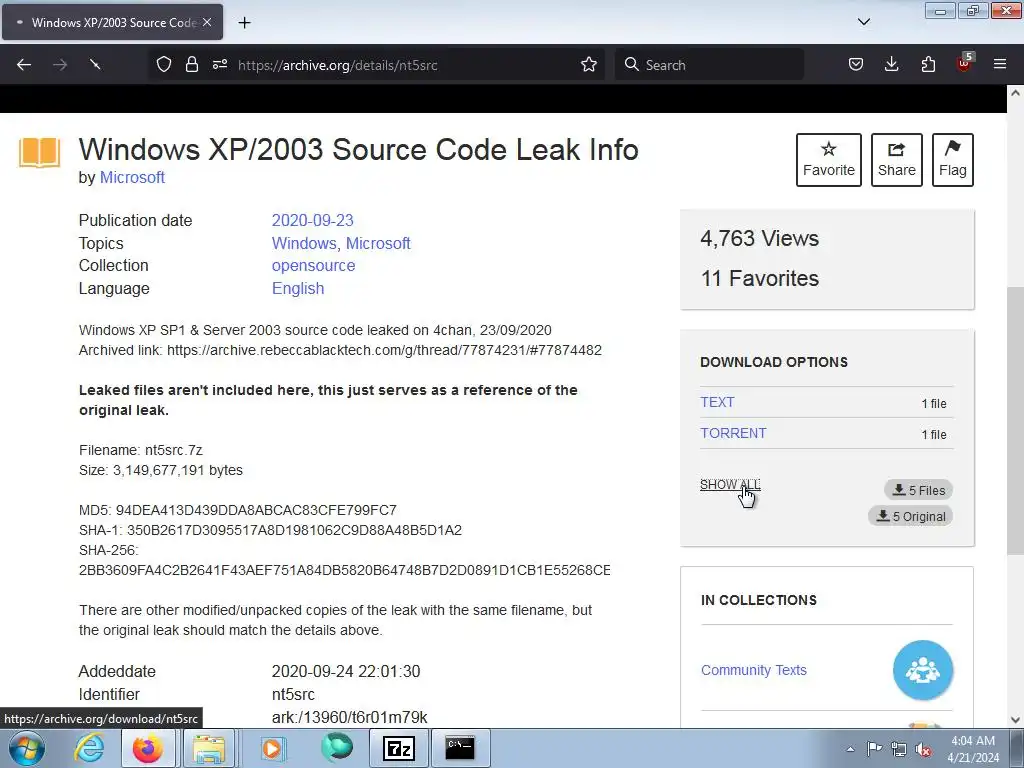Click the page vertical scrollbar thumb
Image resolution: width=1024 pixels, height=768 pixels.
1015,421
